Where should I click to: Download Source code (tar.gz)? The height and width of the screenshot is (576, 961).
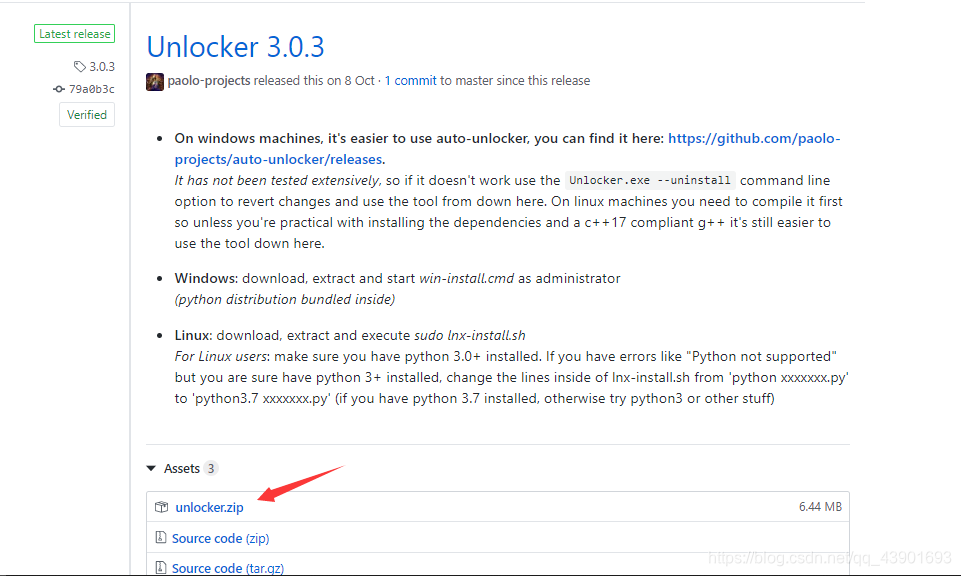pos(227,568)
